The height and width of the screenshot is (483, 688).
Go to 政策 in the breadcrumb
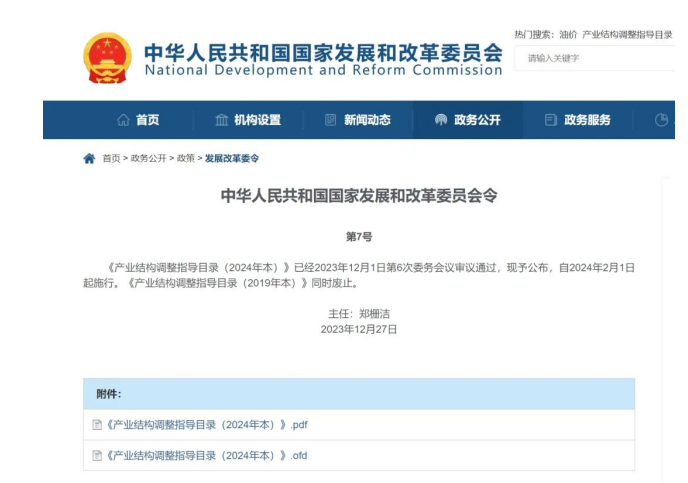coord(186,158)
